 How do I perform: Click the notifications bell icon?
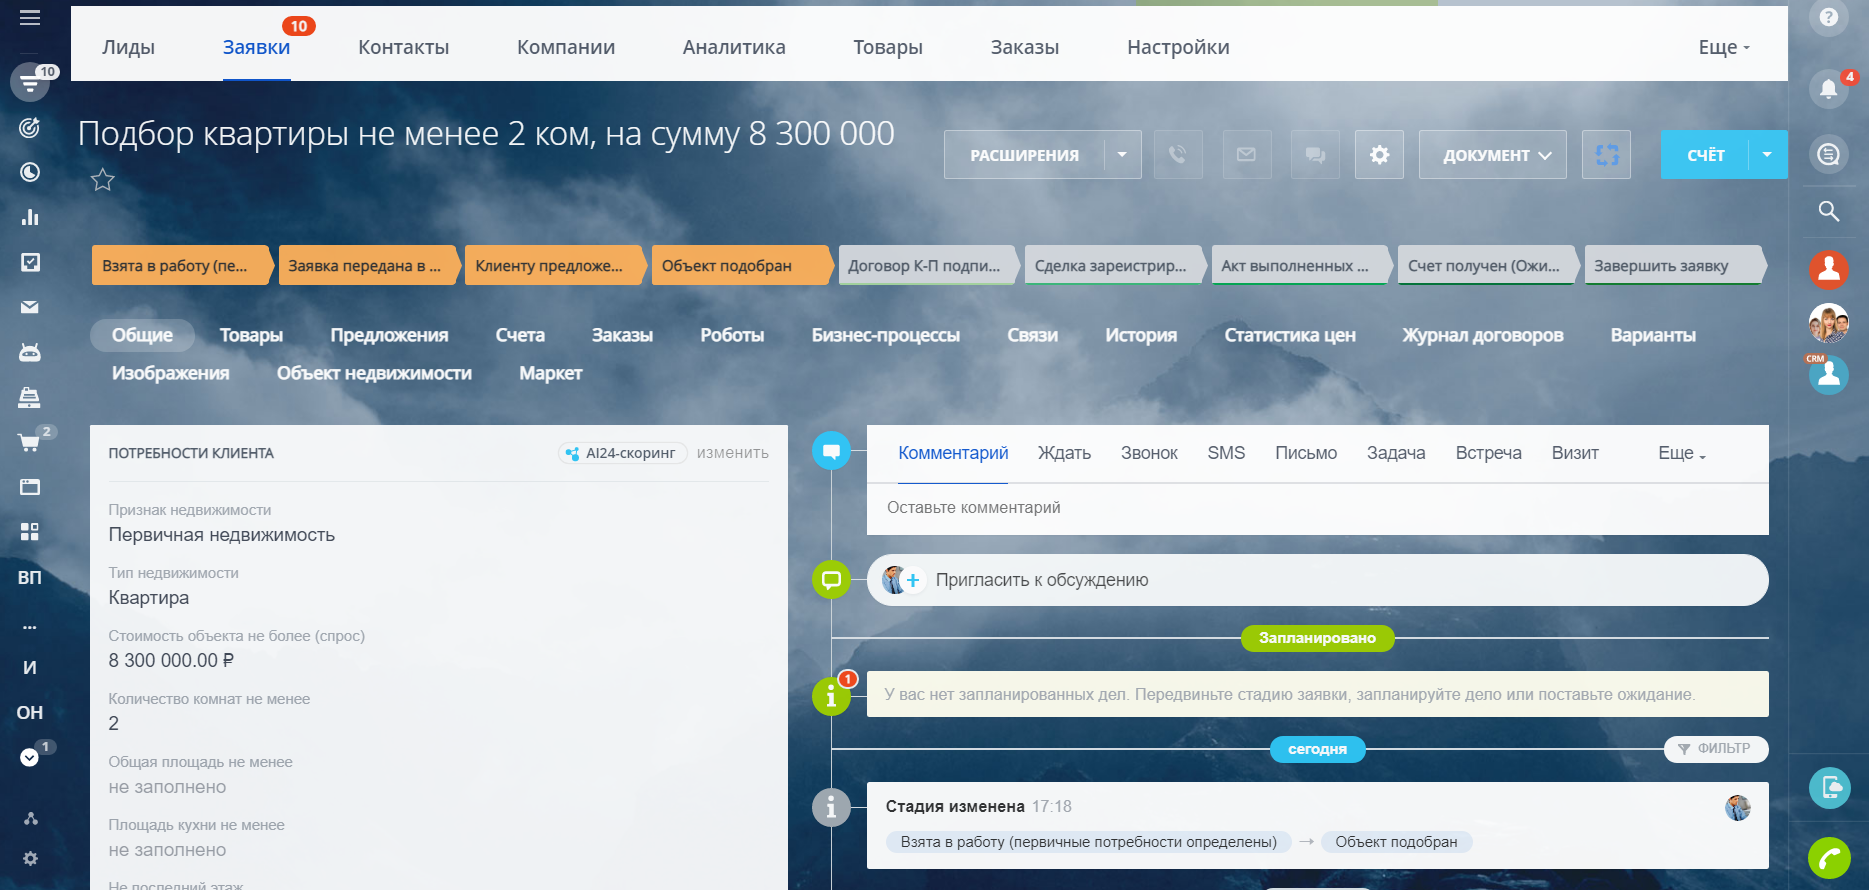[1828, 89]
